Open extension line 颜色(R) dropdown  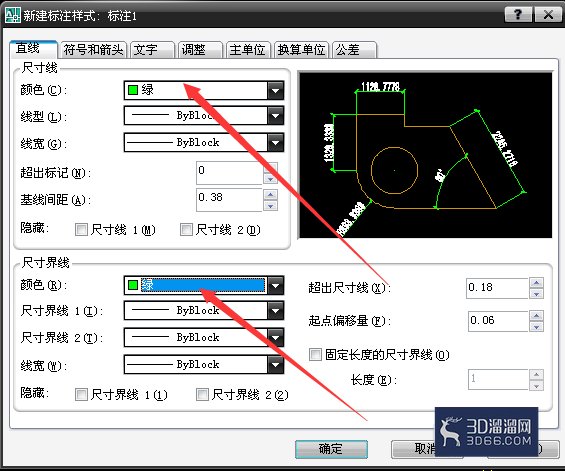(x=276, y=286)
